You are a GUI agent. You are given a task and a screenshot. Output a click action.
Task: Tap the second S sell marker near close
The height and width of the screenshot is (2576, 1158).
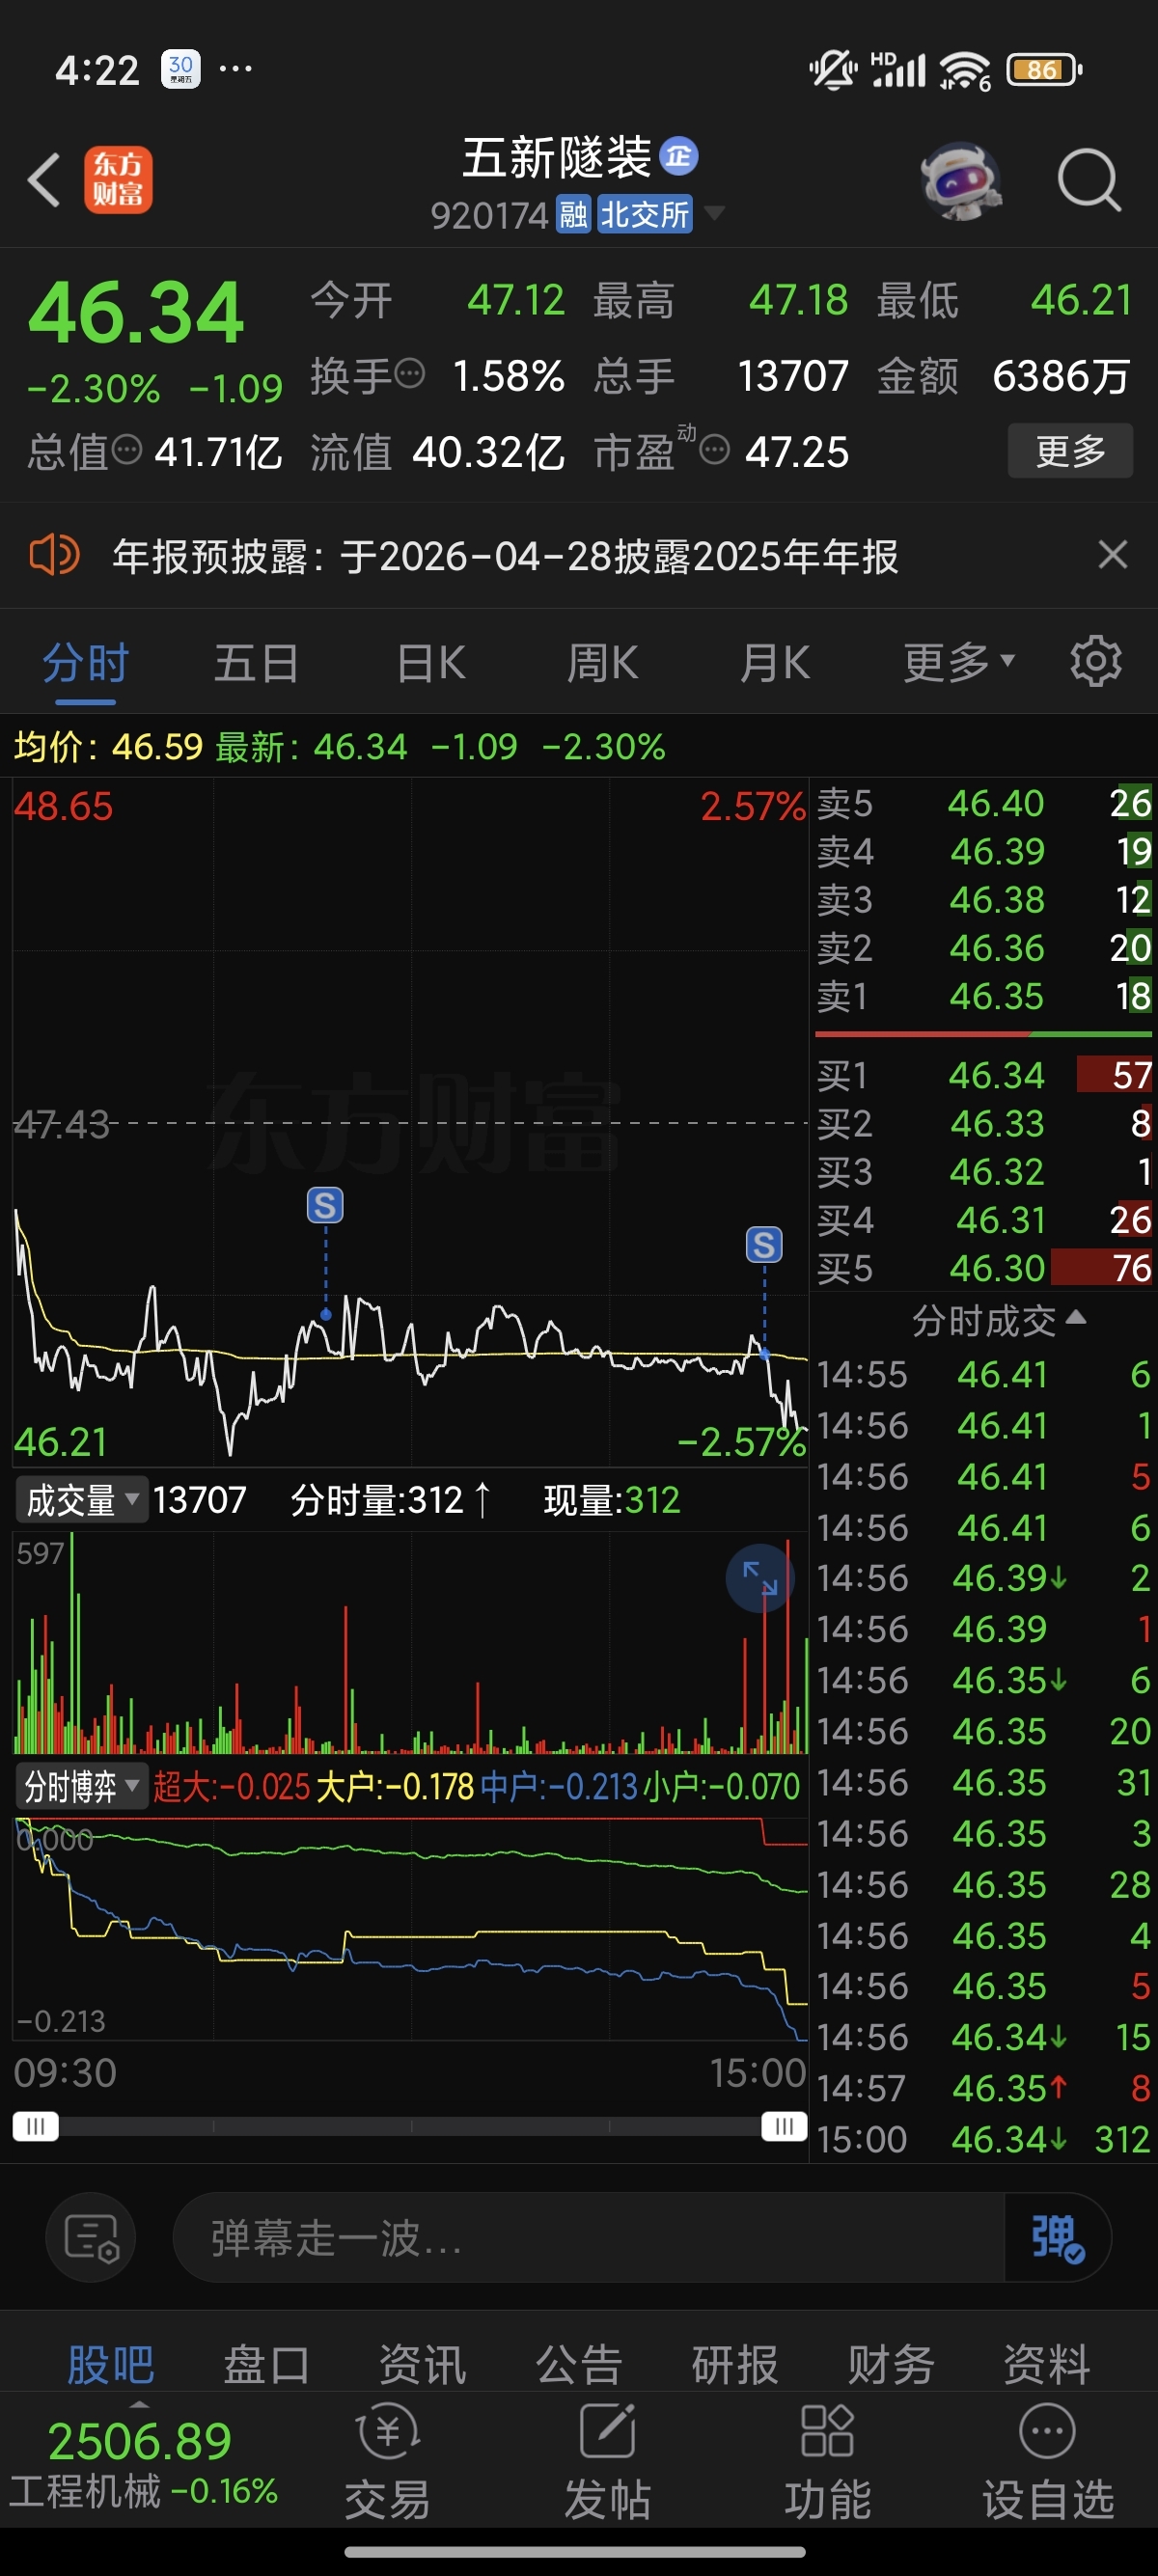(x=764, y=1245)
